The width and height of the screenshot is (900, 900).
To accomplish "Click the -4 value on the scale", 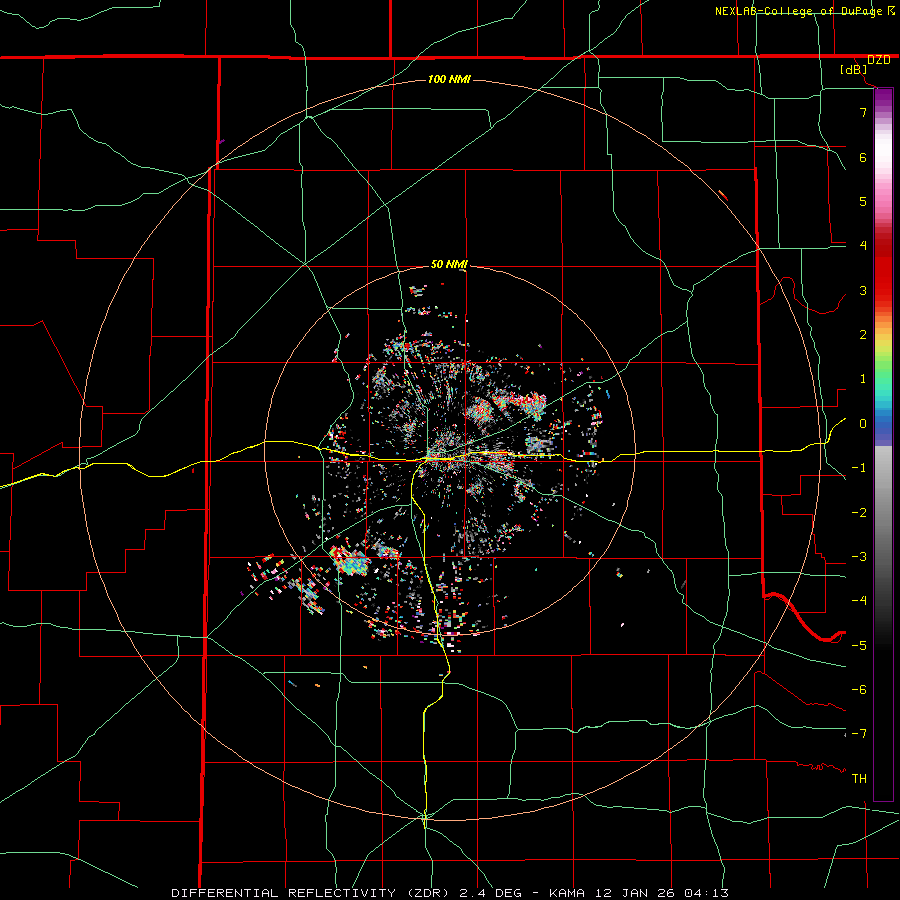I will 859,601.
